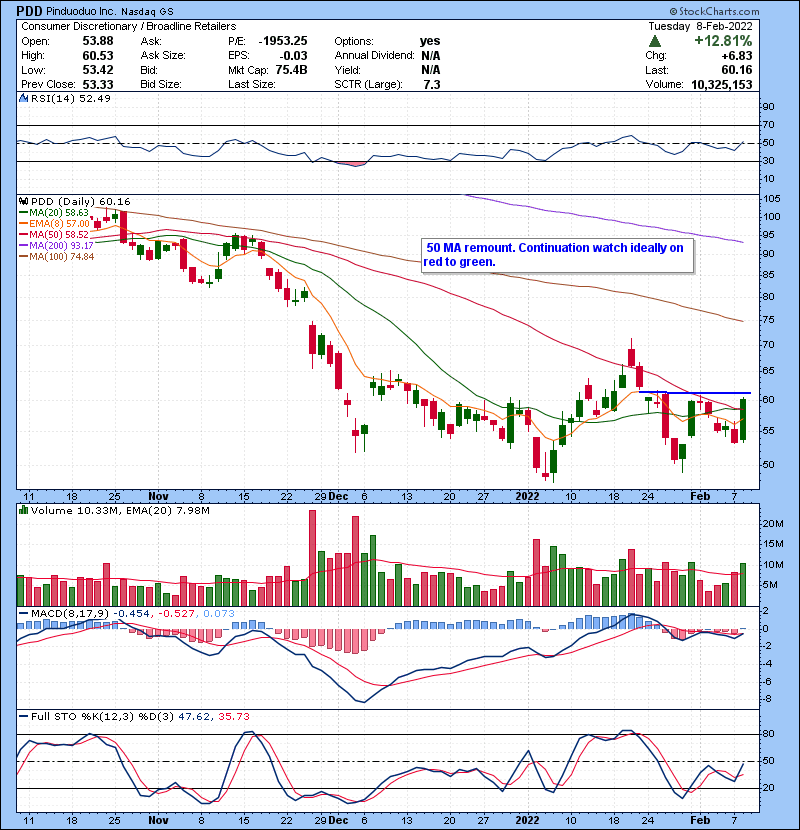The height and width of the screenshot is (830, 800).
Task: Click the PDD (Daily) 60.16 chart title
Action: pos(80,202)
